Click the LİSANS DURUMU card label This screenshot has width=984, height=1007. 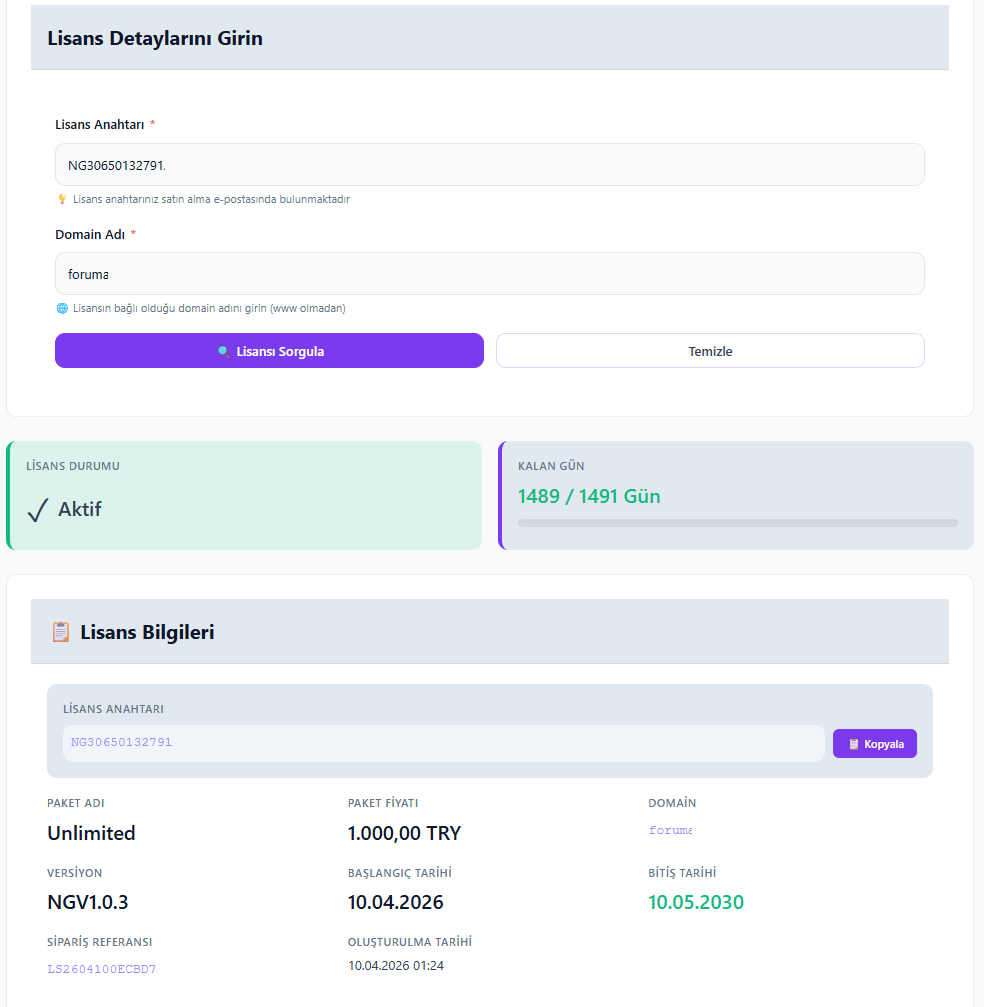click(x=73, y=466)
